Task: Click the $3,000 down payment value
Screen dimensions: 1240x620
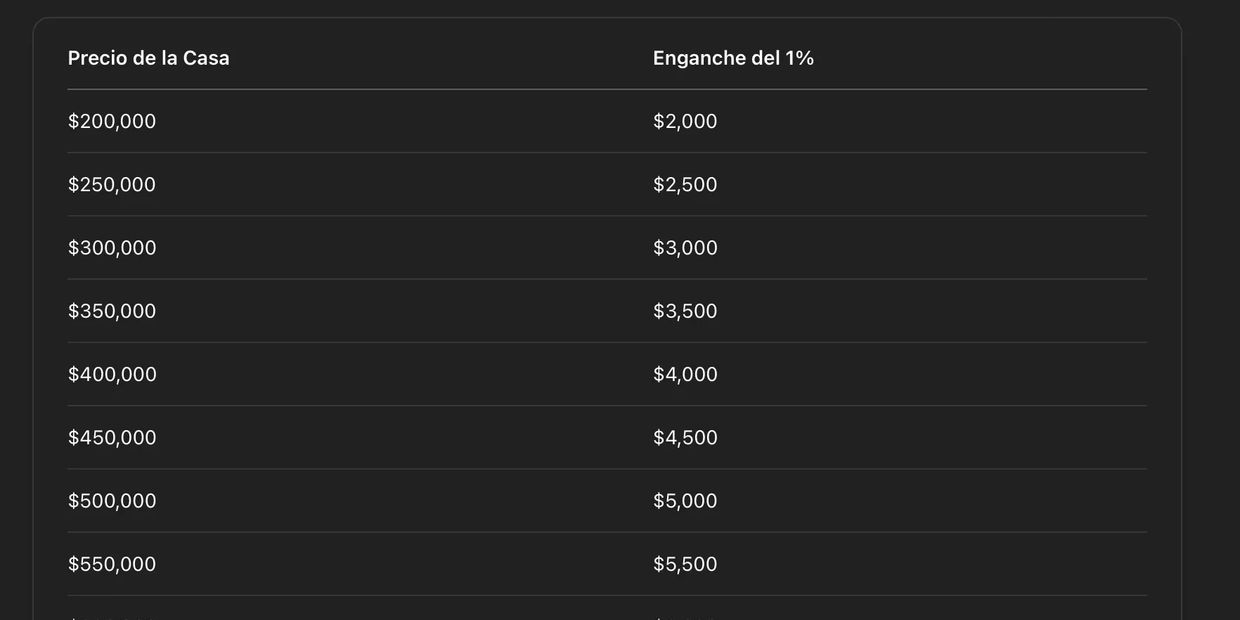Action: click(685, 248)
